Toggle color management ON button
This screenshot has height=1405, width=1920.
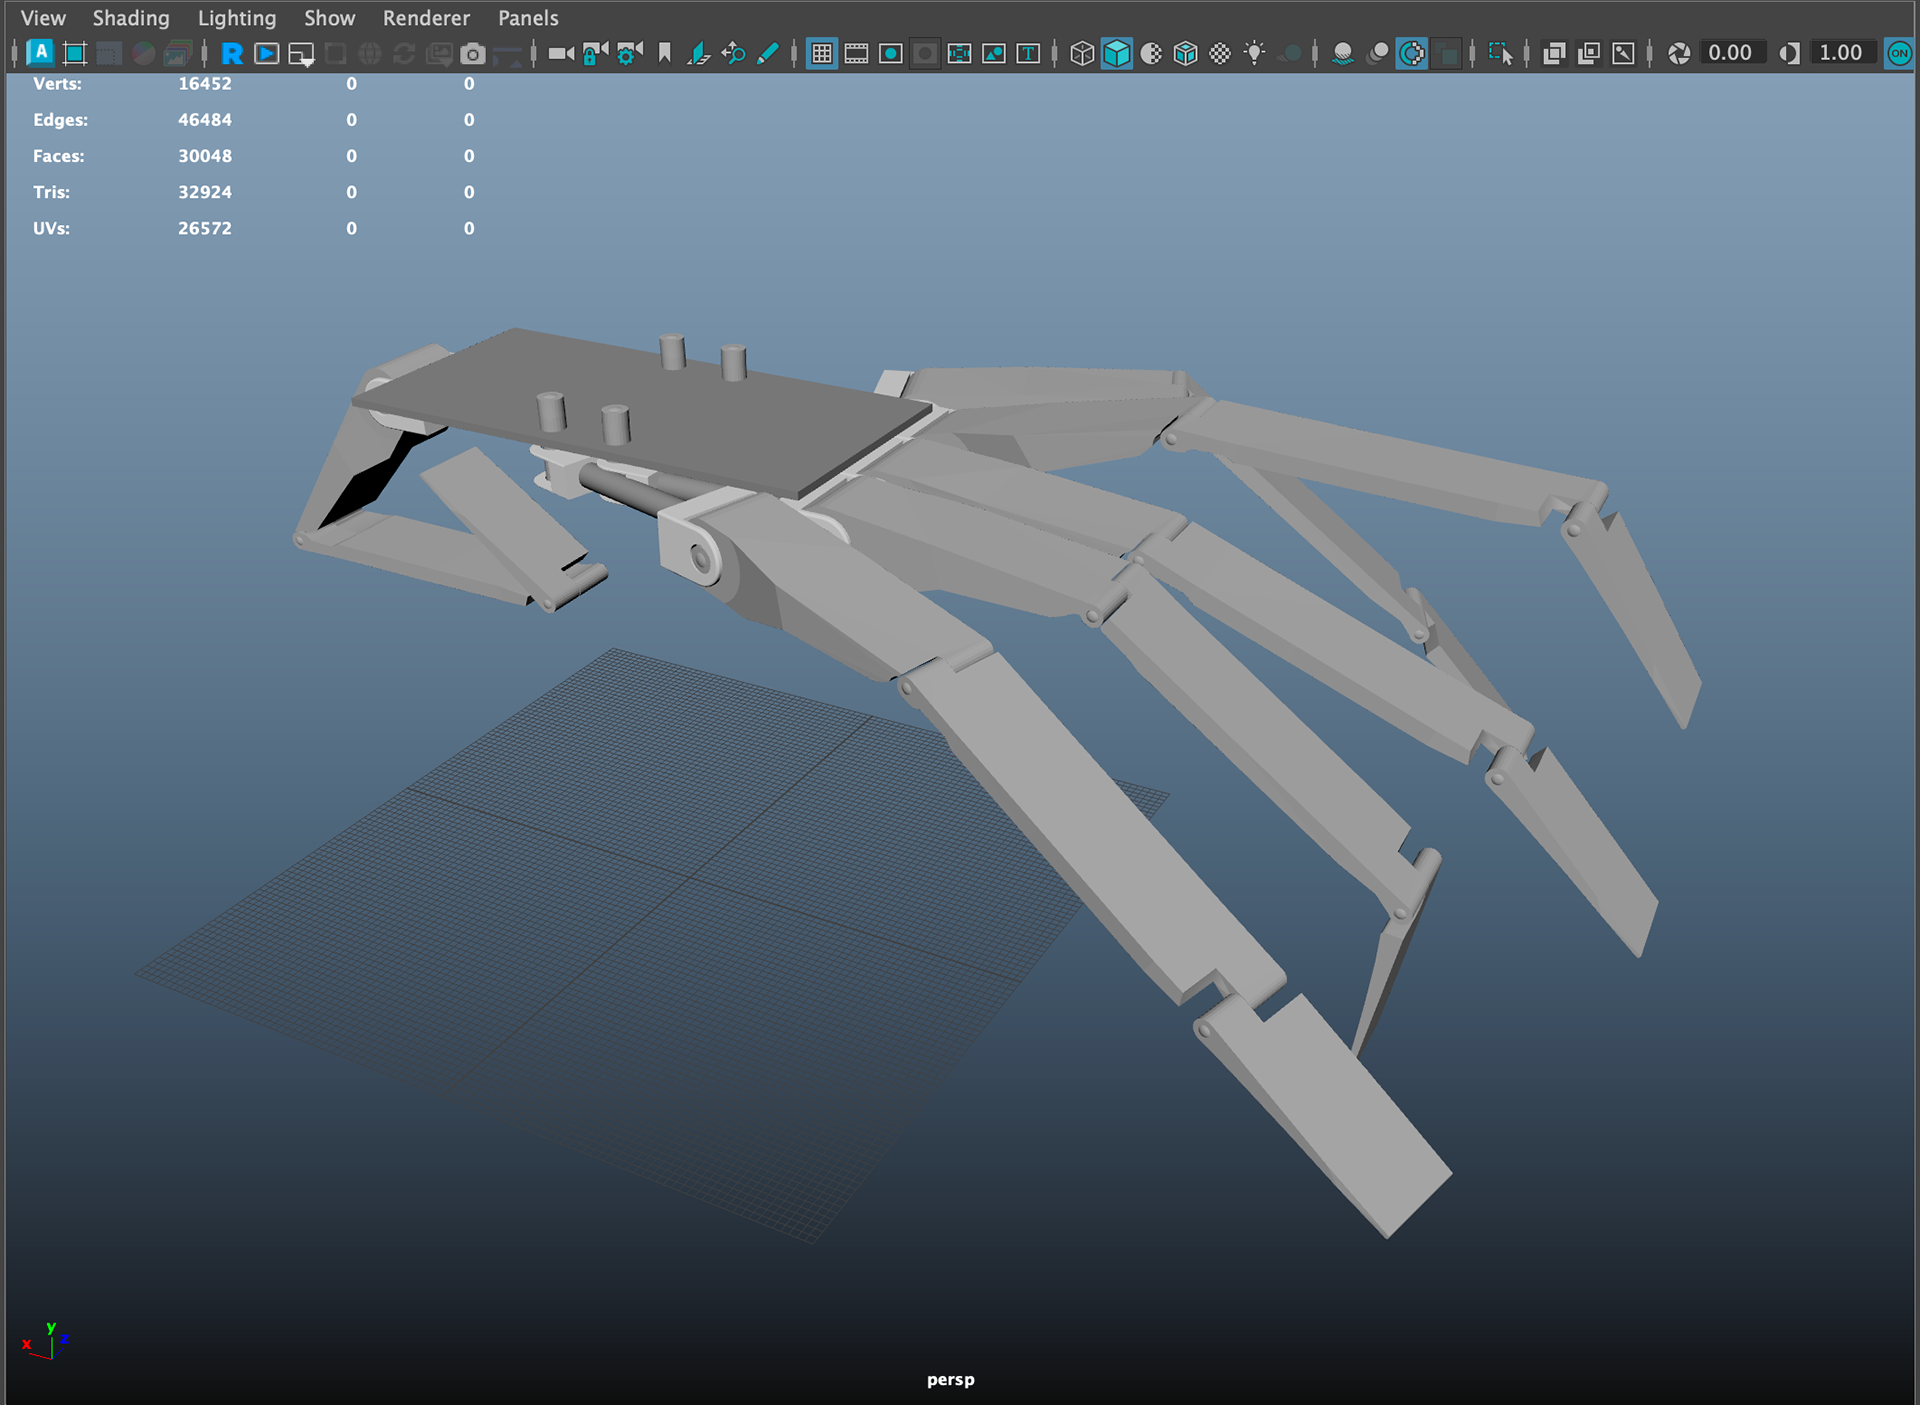click(1898, 53)
